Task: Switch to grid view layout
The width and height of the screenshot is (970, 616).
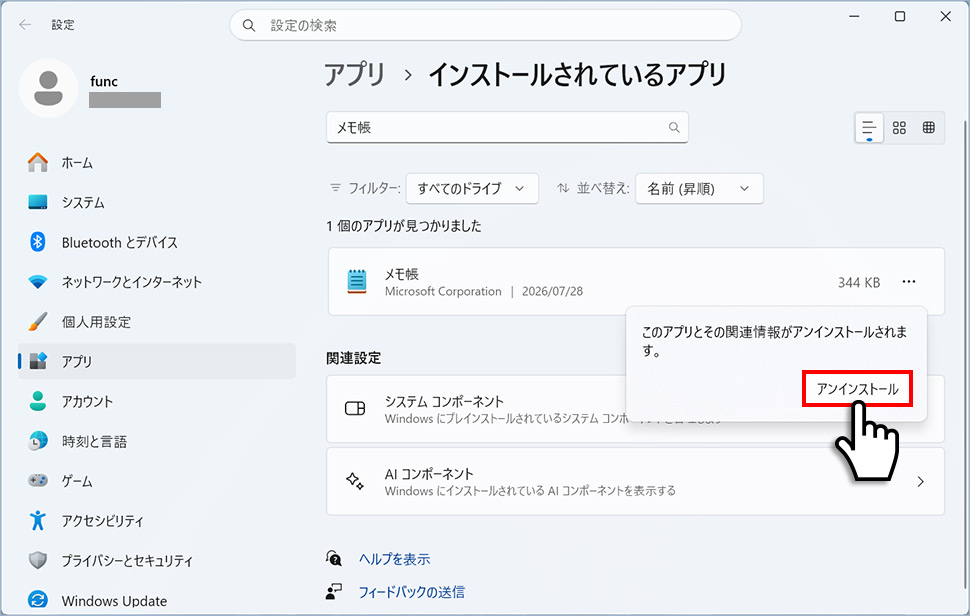Action: click(x=899, y=128)
